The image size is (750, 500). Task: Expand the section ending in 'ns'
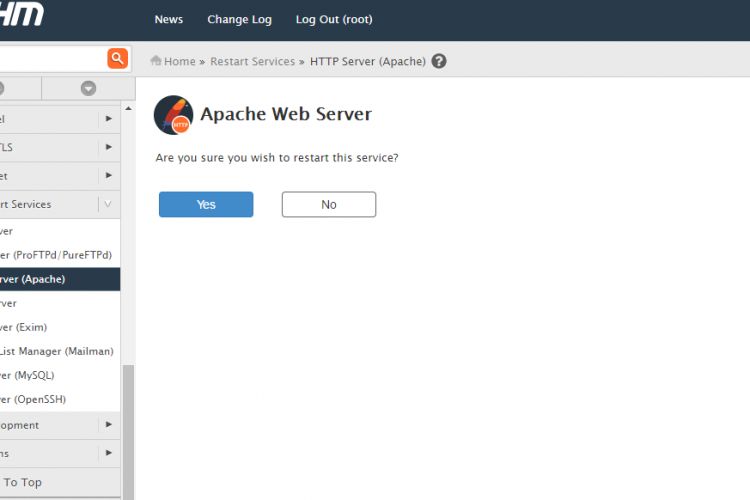109,453
